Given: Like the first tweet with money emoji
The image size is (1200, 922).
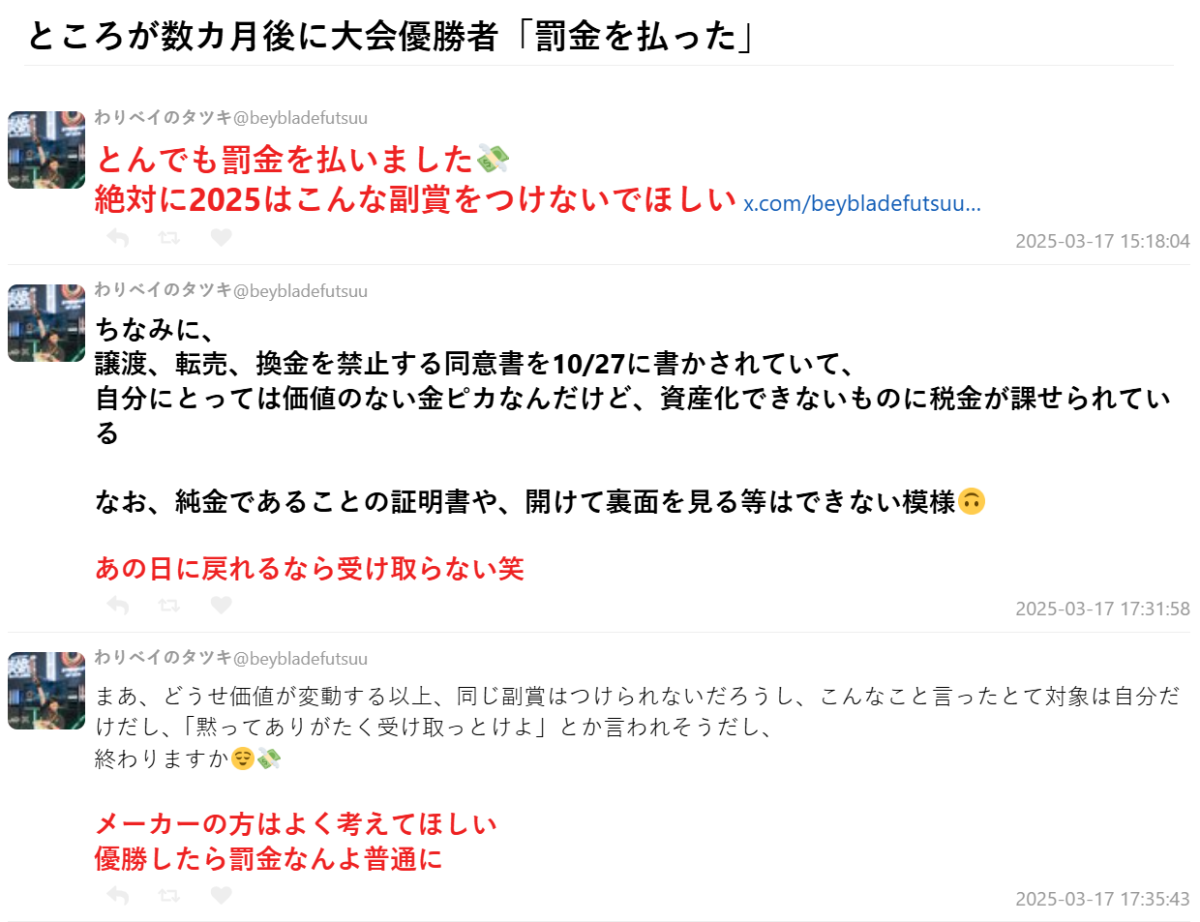Looking at the screenshot, I should click(221, 238).
